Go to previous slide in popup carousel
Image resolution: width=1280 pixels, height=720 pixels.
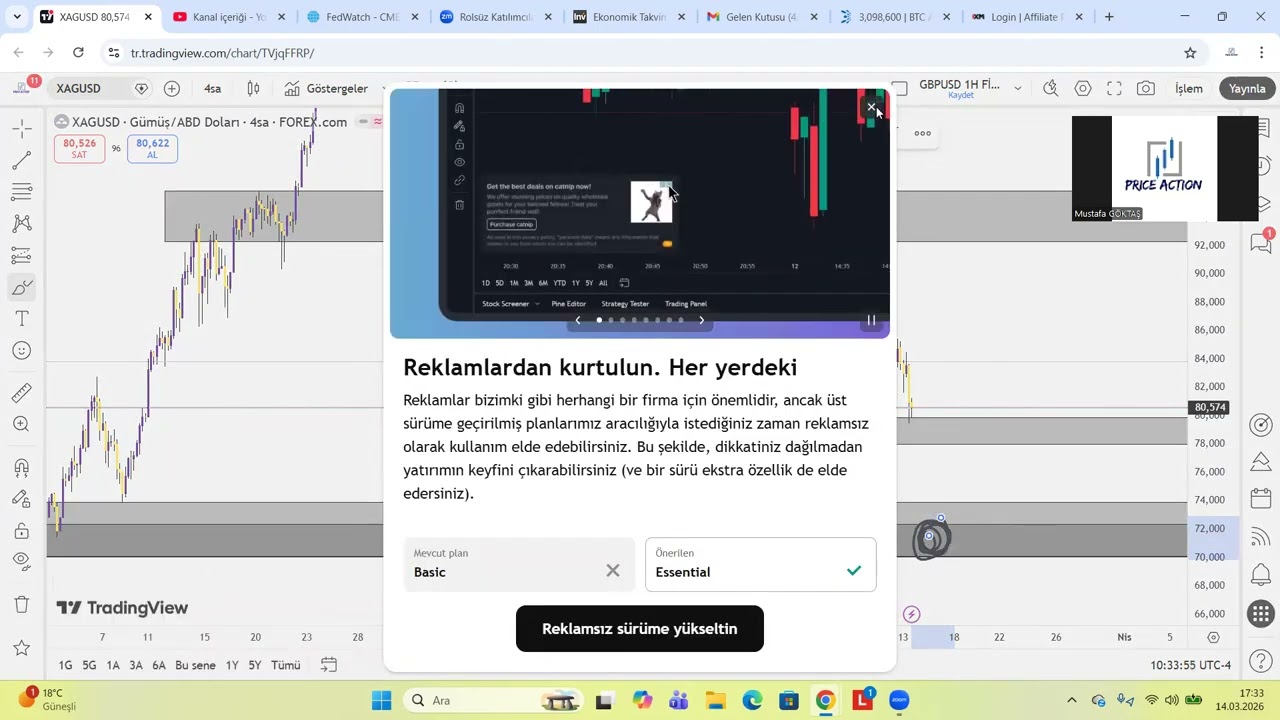click(x=577, y=320)
